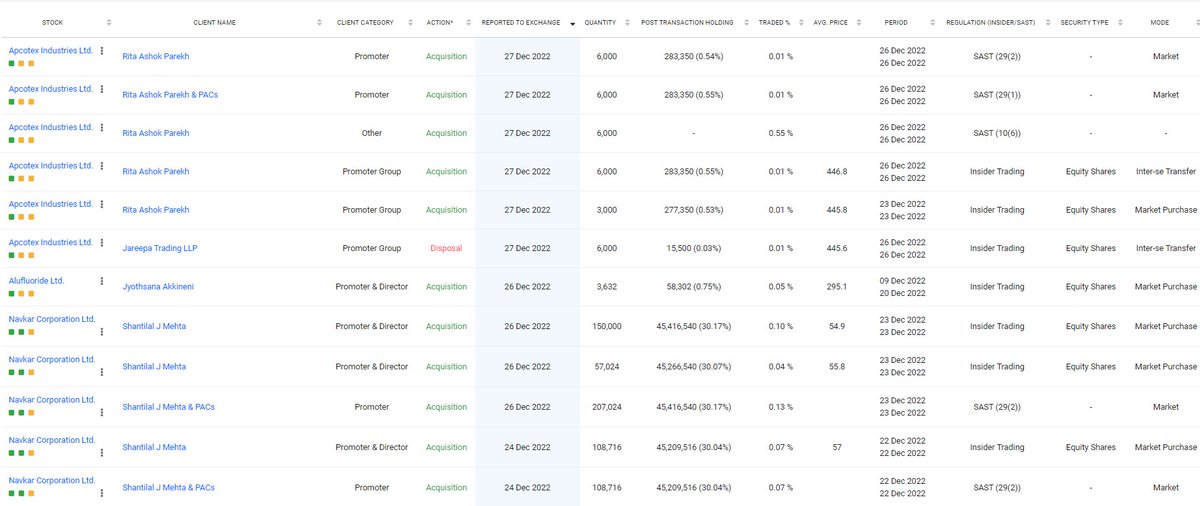Open Jareepa Trading LLP client link
Image resolution: width=1200 pixels, height=506 pixels.
click(x=160, y=248)
